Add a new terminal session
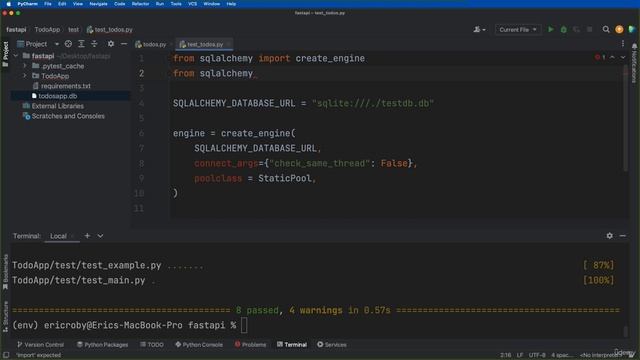The image size is (640, 360). click(87, 236)
